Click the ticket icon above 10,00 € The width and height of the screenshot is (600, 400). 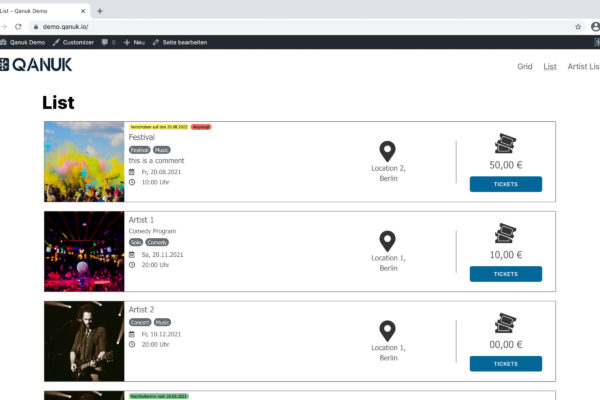pyautogui.click(x=505, y=233)
